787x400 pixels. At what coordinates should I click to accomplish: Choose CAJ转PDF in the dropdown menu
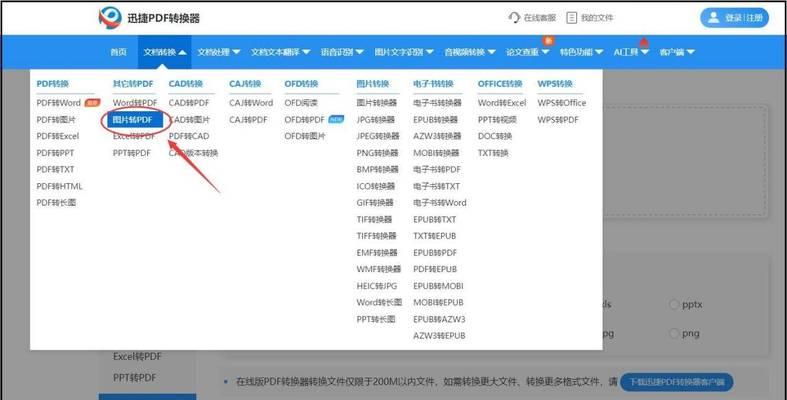pos(248,119)
